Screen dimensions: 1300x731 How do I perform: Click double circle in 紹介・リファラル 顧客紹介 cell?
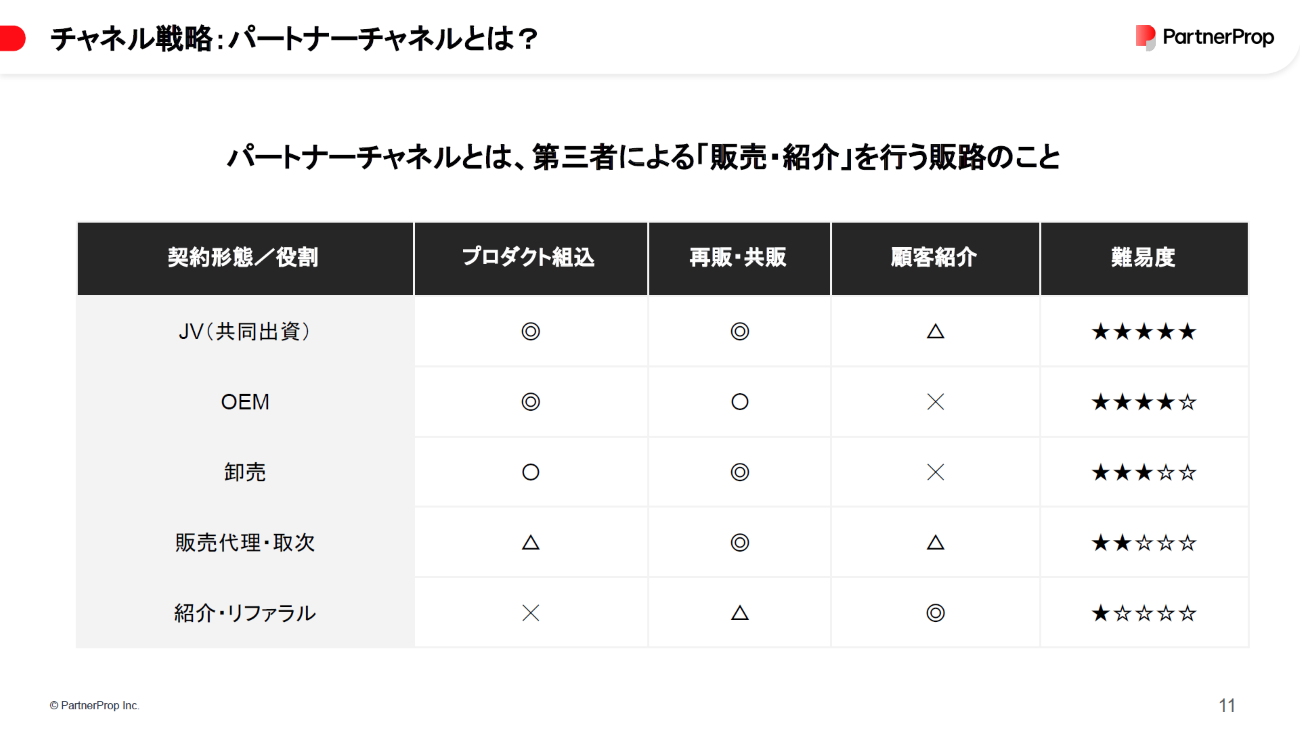point(936,613)
